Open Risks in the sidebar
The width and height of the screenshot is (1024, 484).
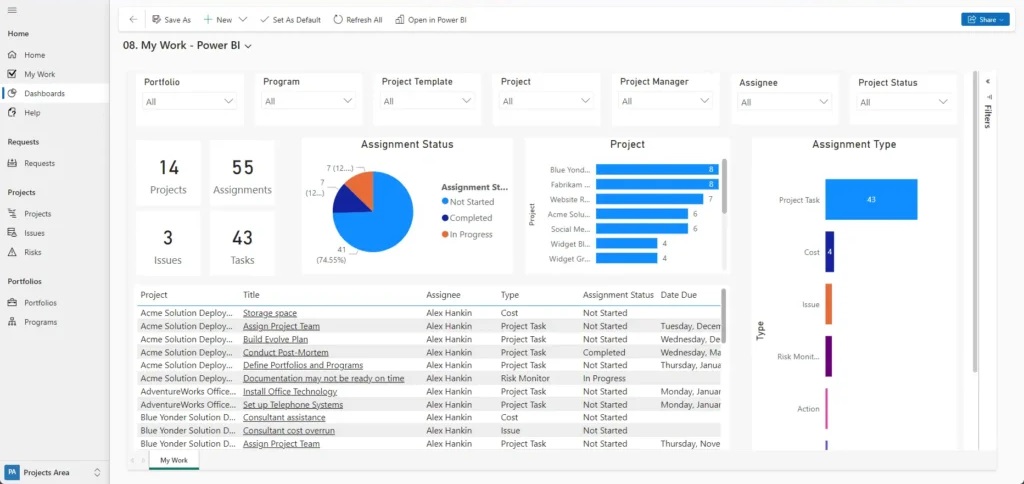point(32,252)
